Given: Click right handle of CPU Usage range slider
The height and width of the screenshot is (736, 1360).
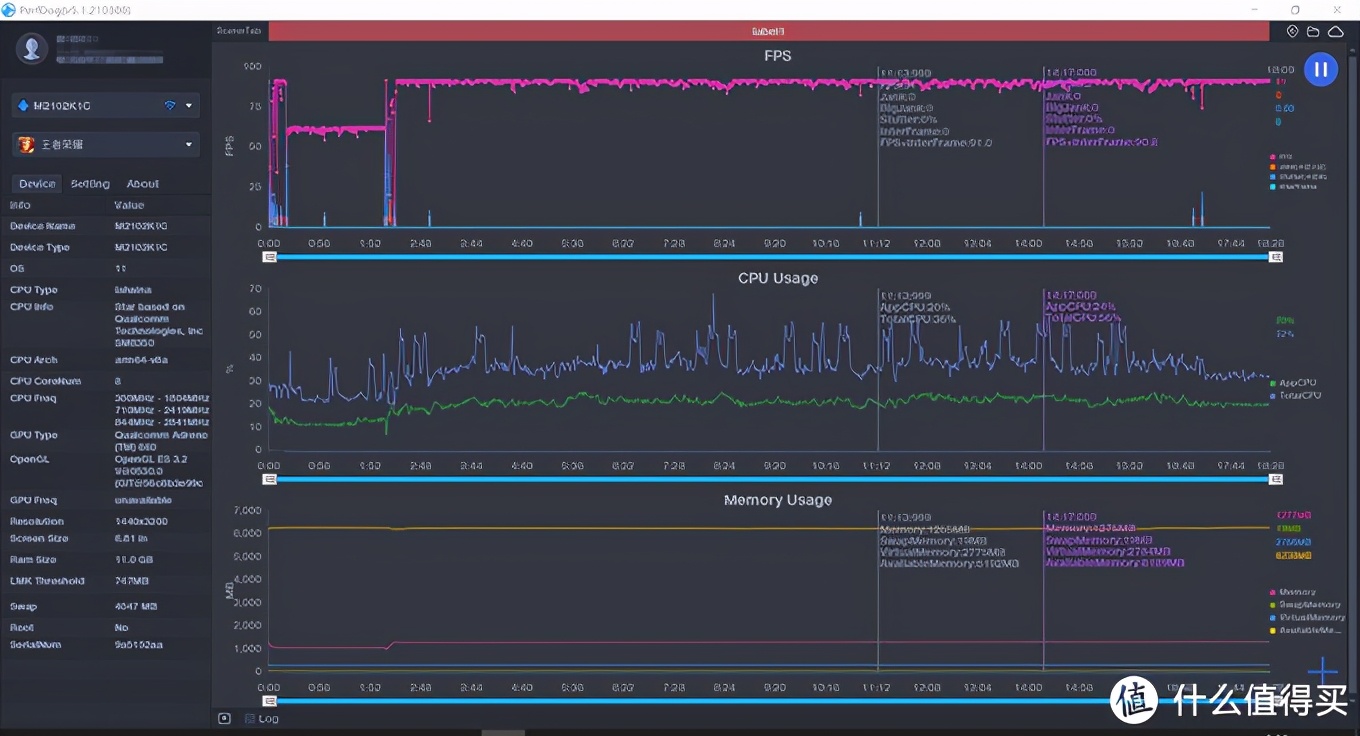Looking at the screenshot, I should [1276, 479].
